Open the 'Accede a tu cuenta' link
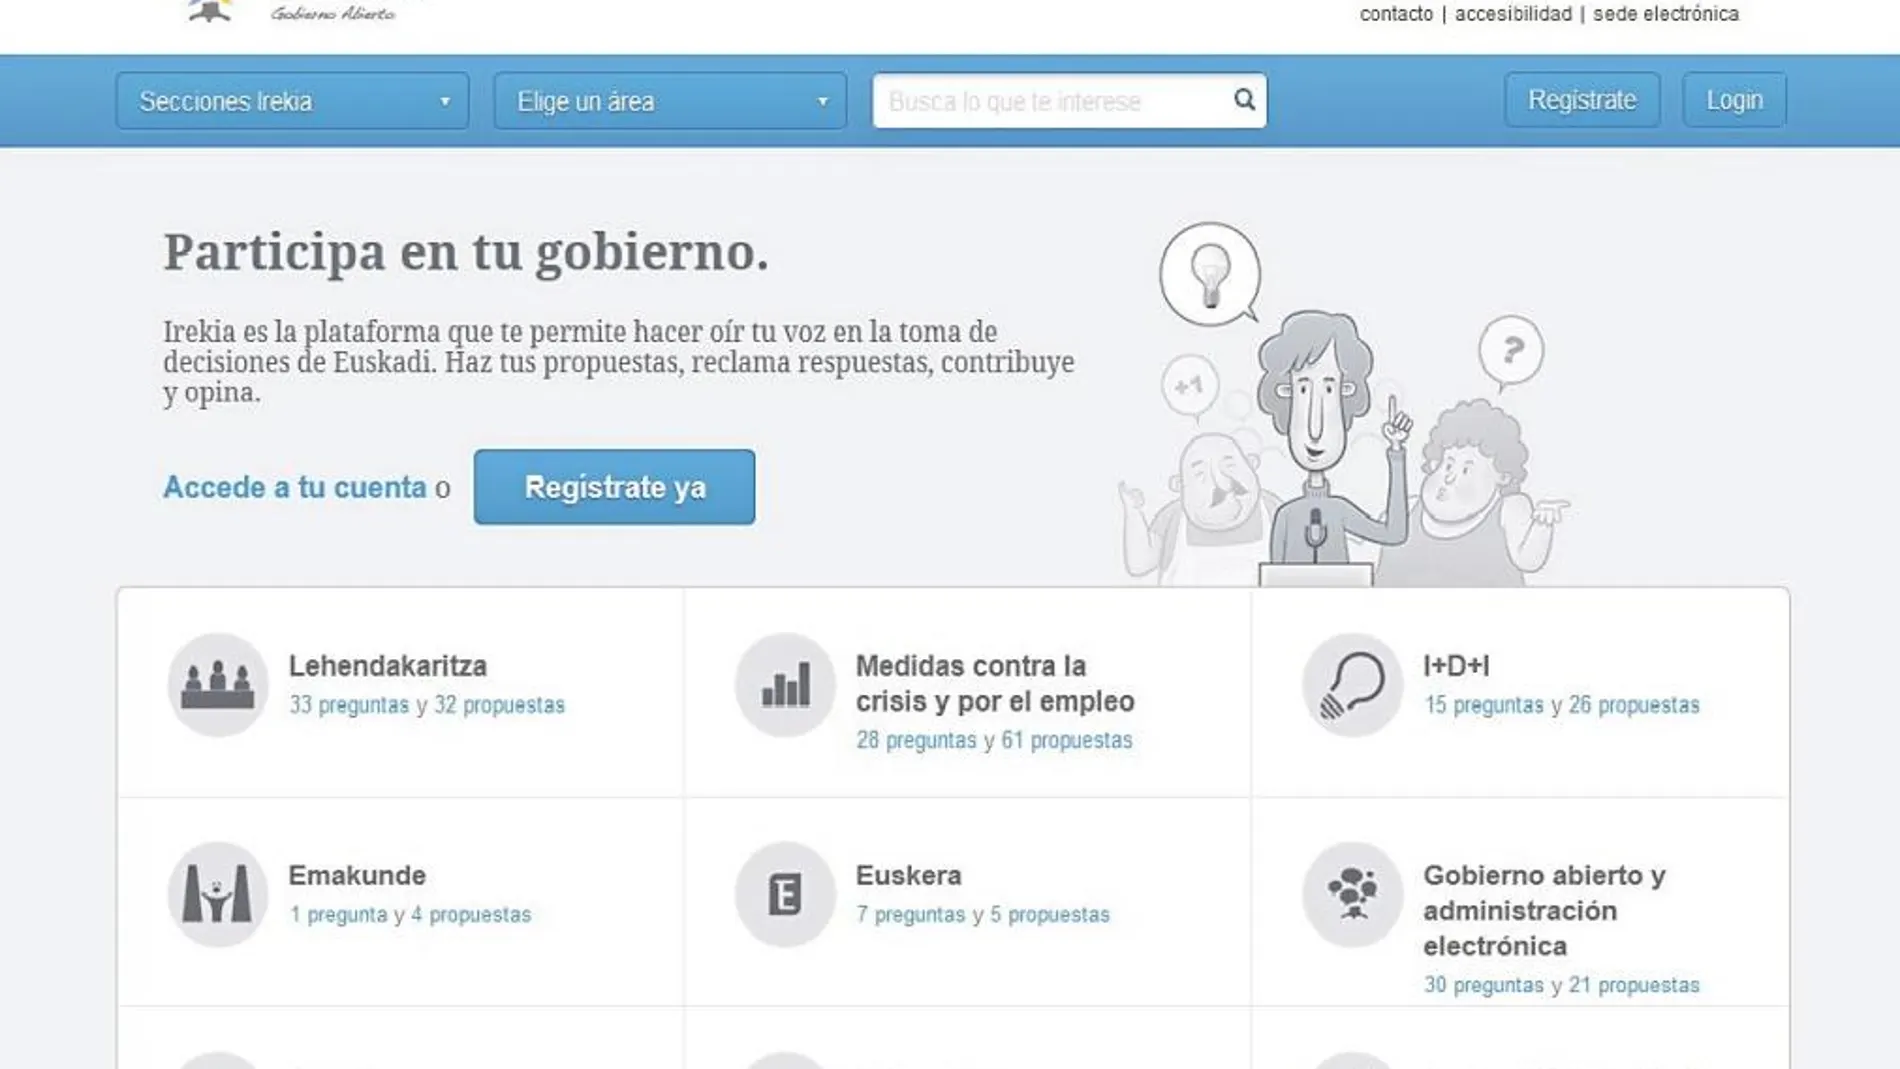 click(x=295, y=487)
